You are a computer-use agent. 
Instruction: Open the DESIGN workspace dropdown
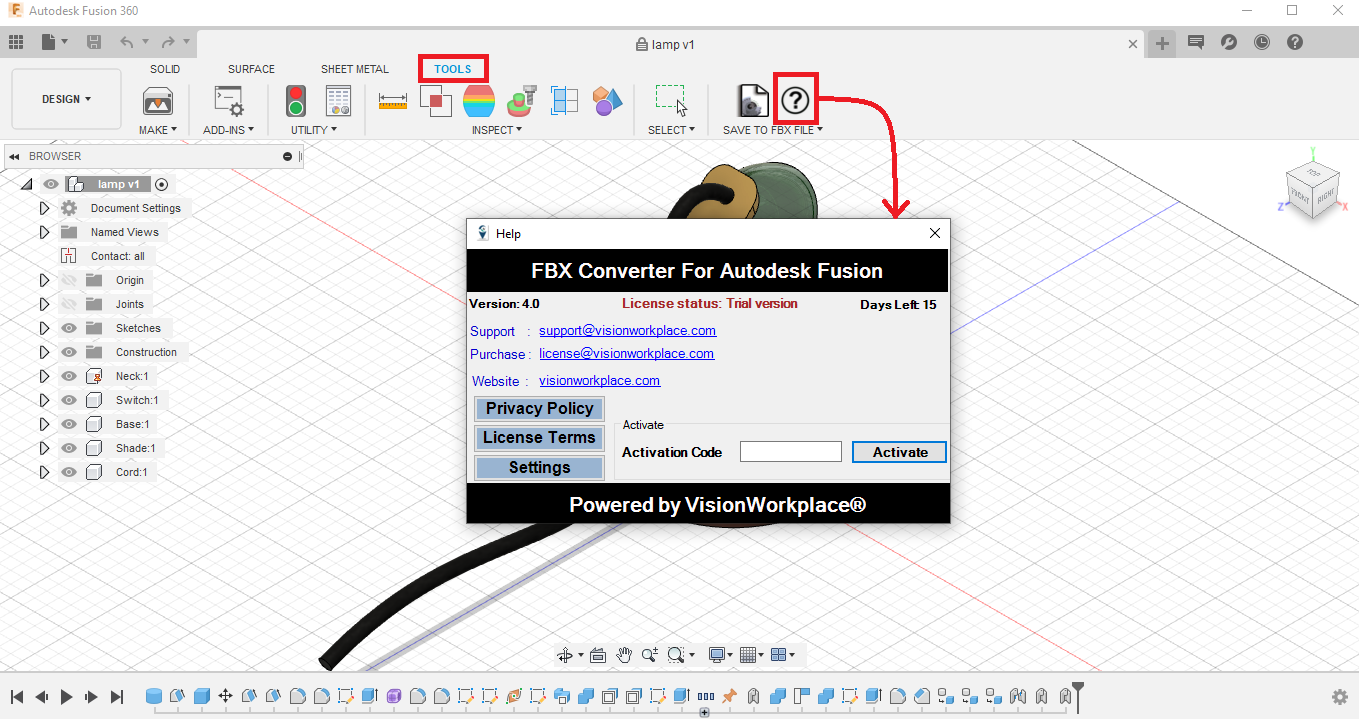tap(66, 99)
